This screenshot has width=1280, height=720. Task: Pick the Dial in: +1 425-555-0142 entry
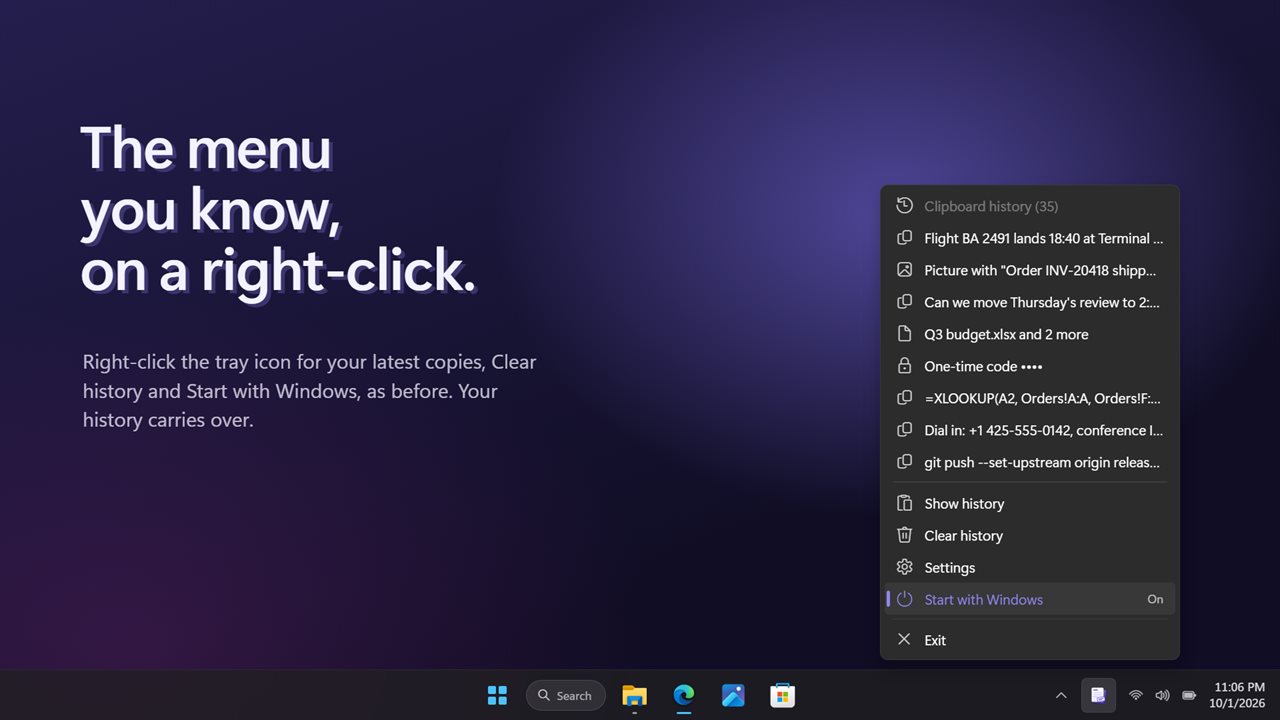pyautogui.click(x=1030, y=430)
